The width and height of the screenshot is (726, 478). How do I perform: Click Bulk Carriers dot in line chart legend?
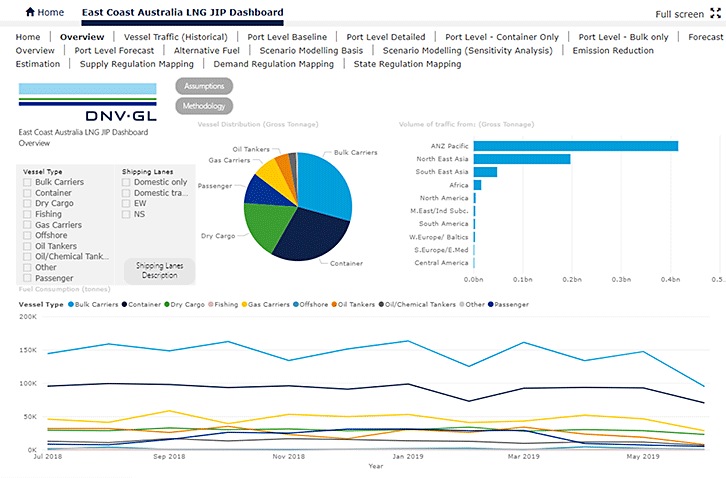(69, 304)
